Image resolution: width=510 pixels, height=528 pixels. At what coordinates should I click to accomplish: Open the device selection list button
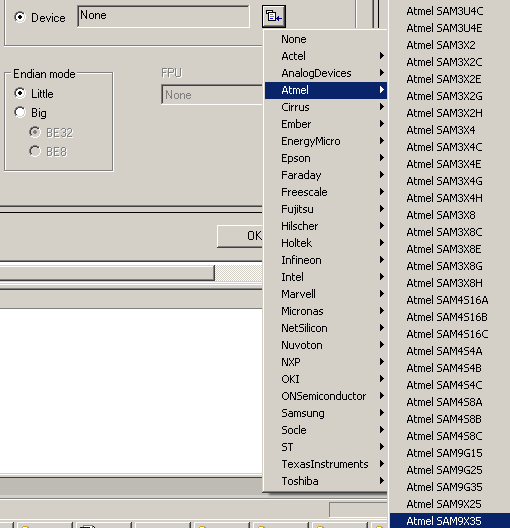274,16
